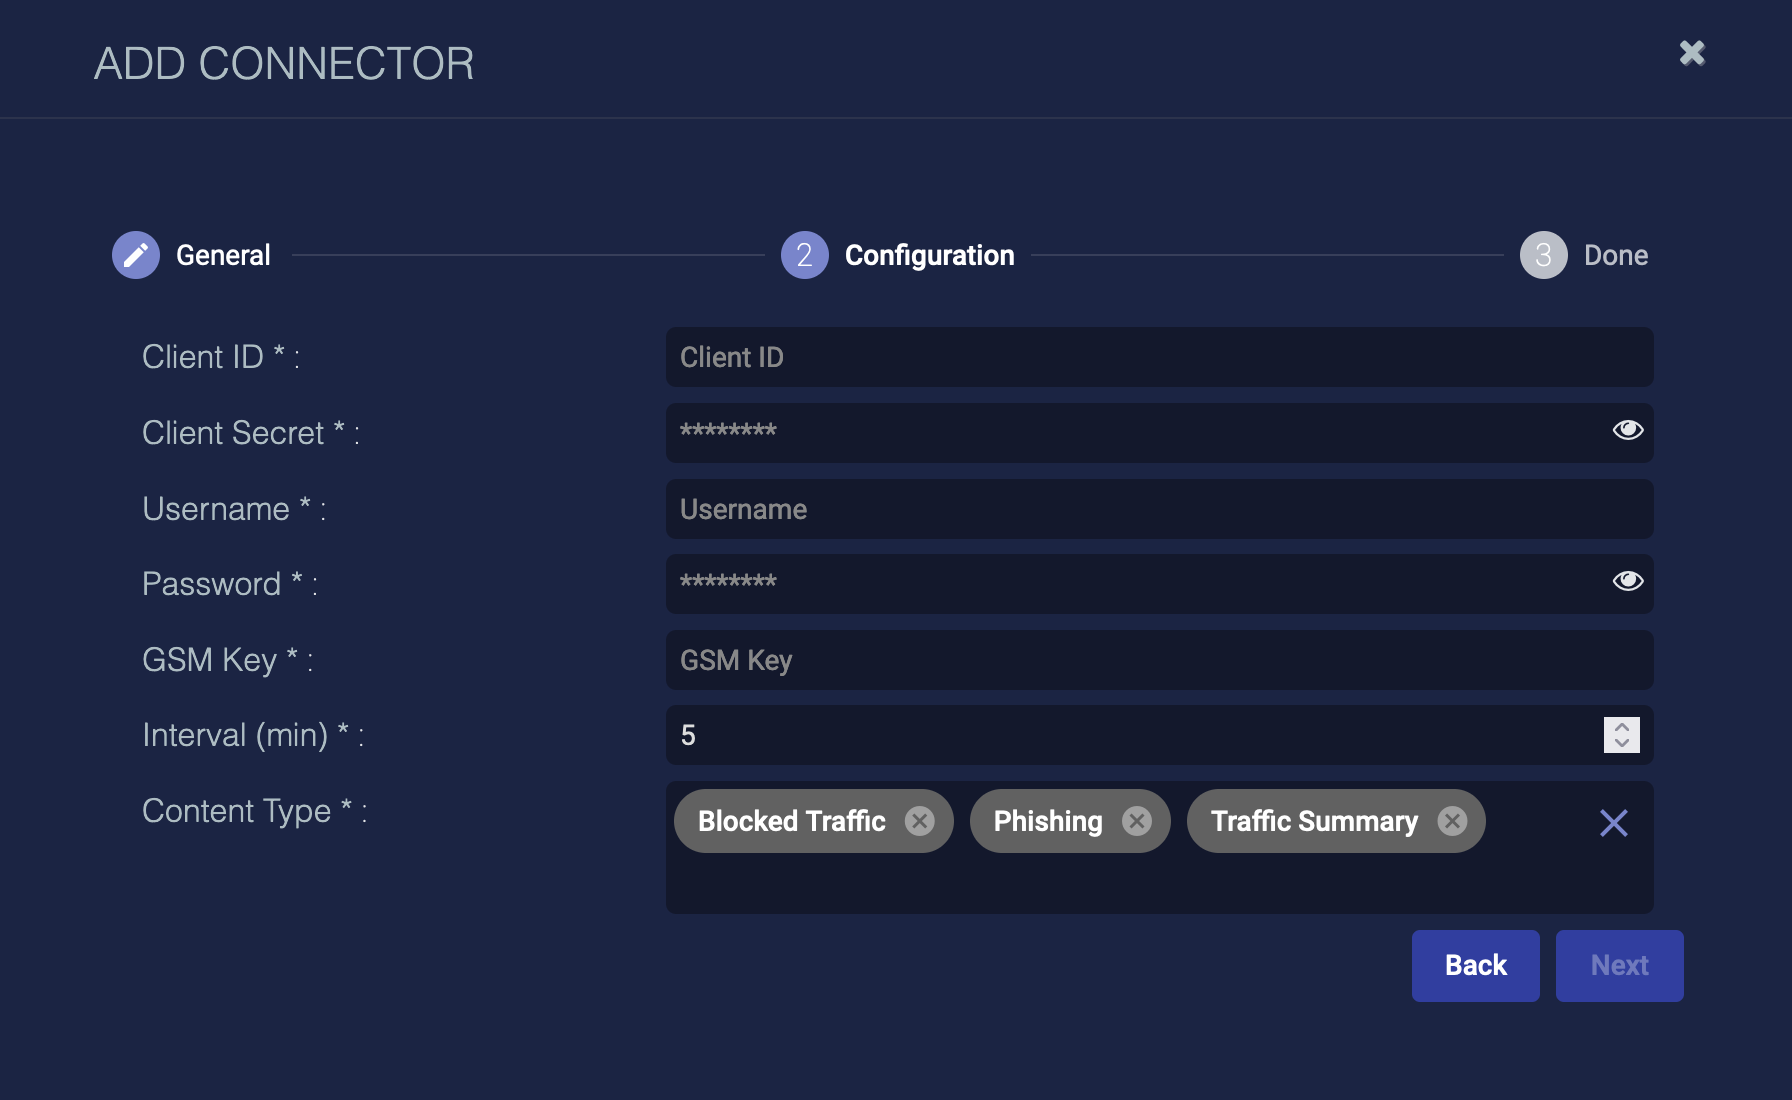Click the General step pencil icon
The image size is (1792, 1100).
[136, 255]
